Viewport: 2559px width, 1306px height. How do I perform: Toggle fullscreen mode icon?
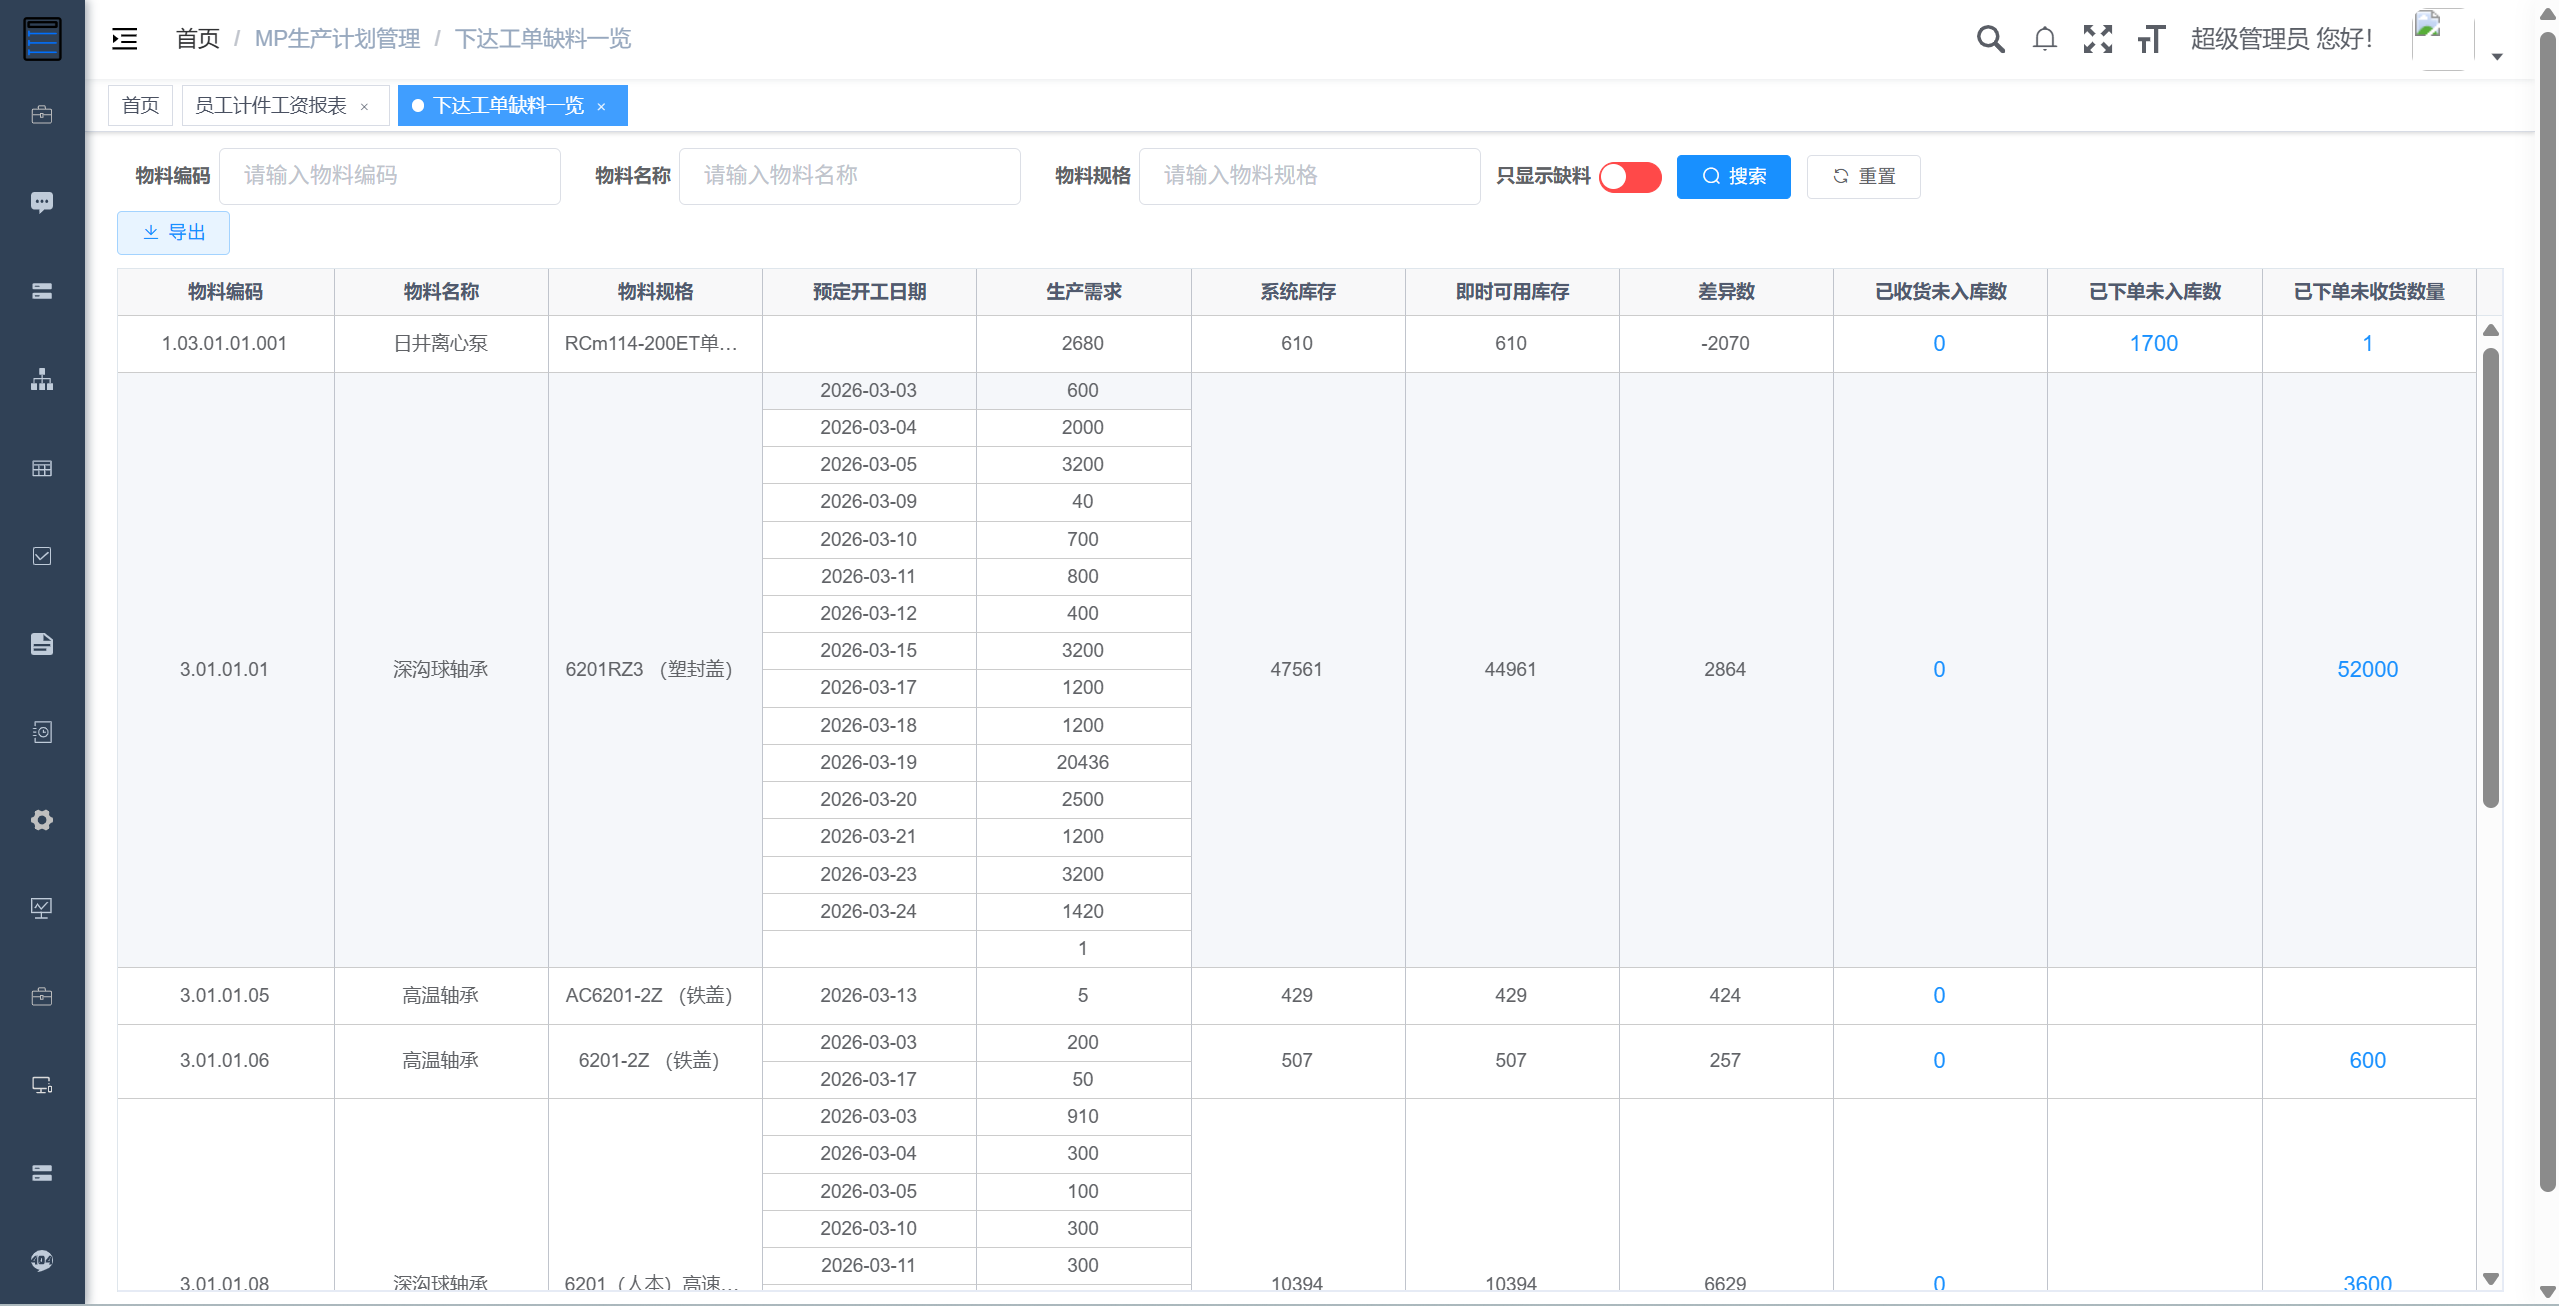(2098, 39)
